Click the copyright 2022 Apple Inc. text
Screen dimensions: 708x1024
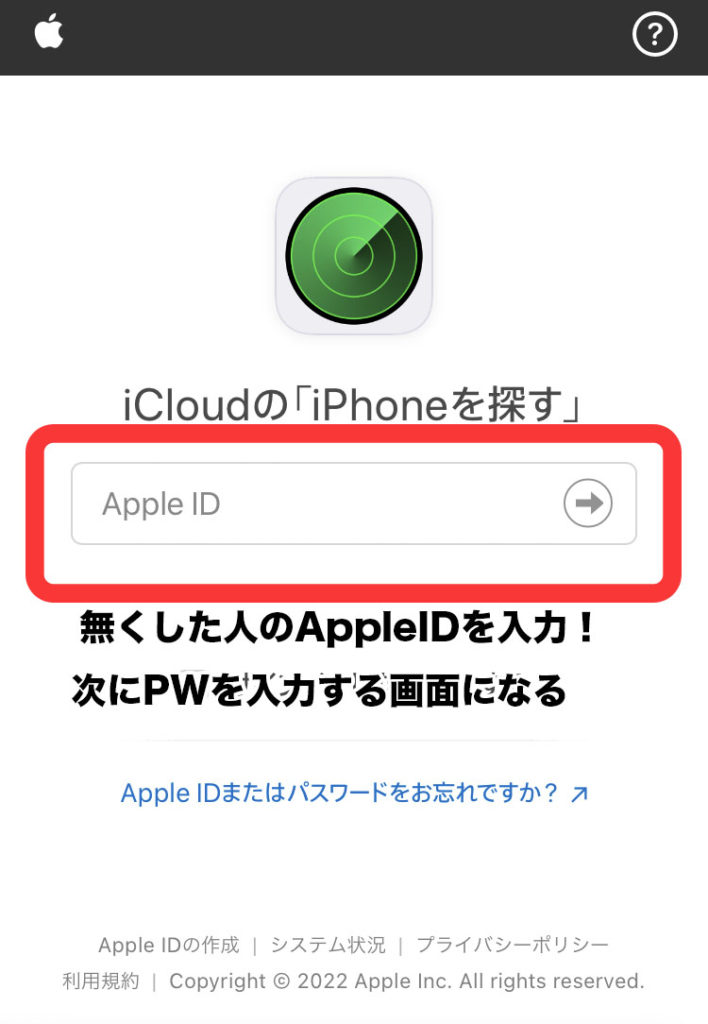coord(406,981)
